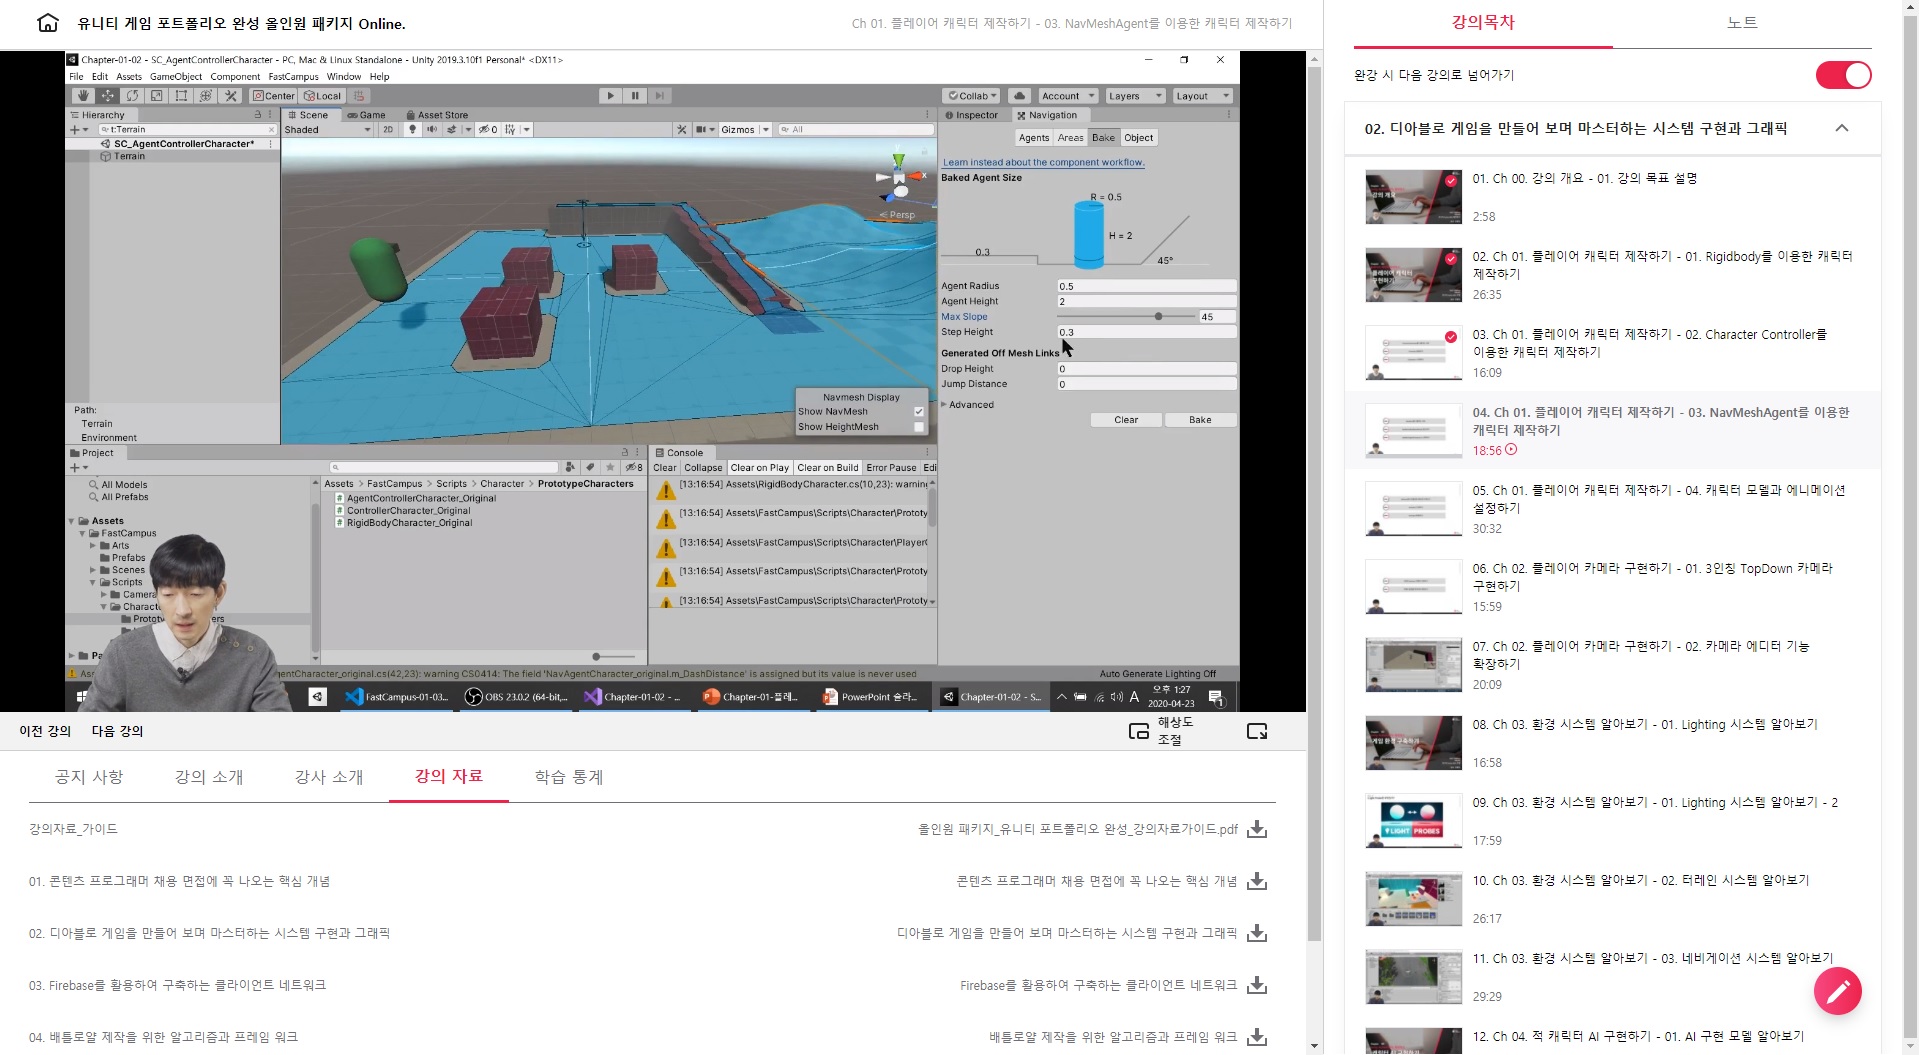Toggle scene effects icon
Screen dimensions: 1919x1055
451,129
